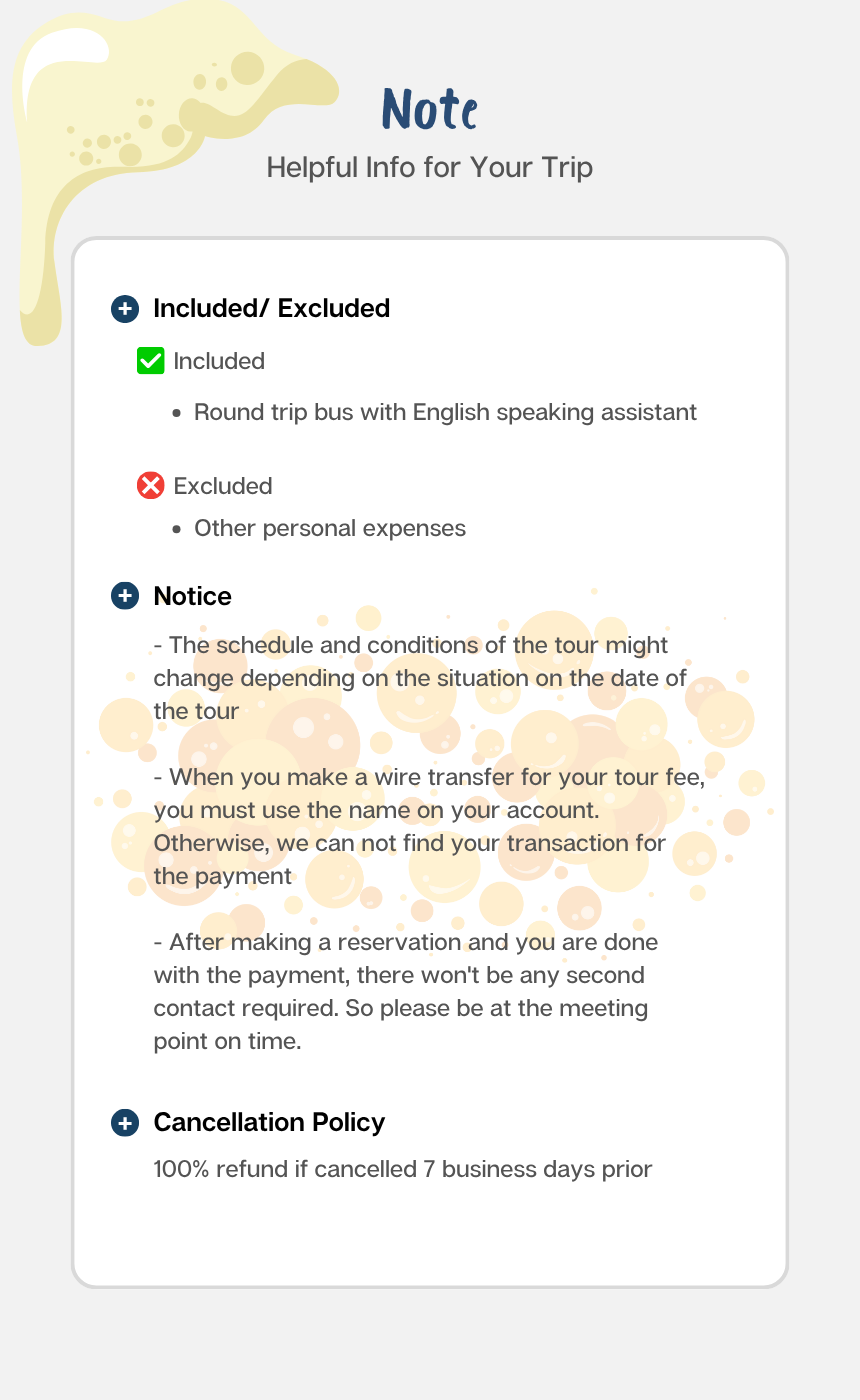Expand the Cancellation Policy heading
860x1400 pixels.
269,1123
